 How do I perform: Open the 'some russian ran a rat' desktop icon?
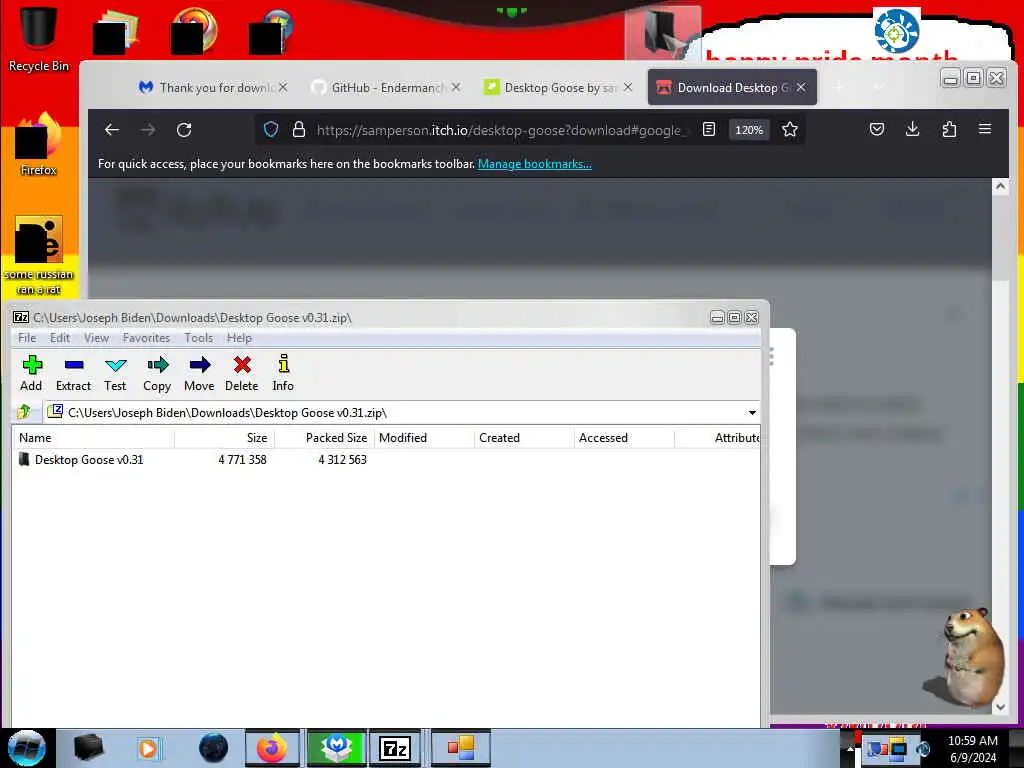(39, 256)
